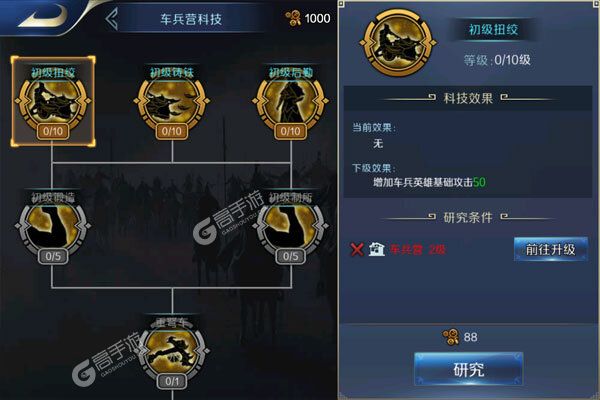This screenshot has height=400, width=600.
Task: Click the 0/10 level badge under 初级铸铁
Action: tap(172, 131)
